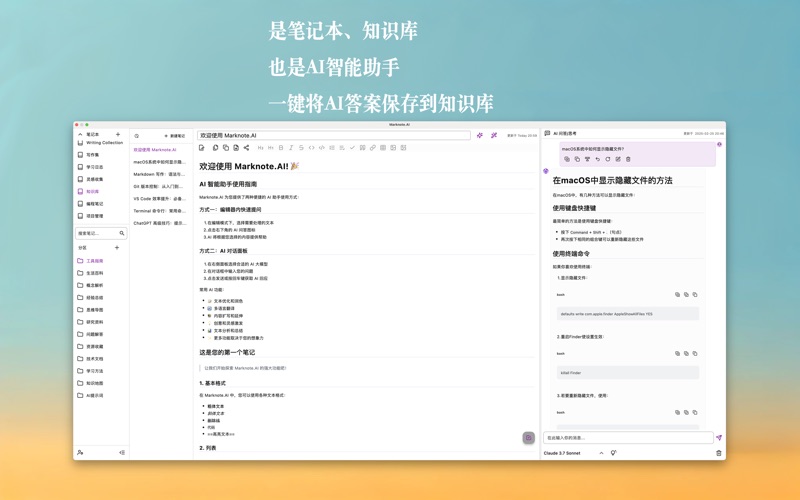This screenshot has width=800, height=500.
Task: Open the Git 版本控制 note
Action: 160,187
